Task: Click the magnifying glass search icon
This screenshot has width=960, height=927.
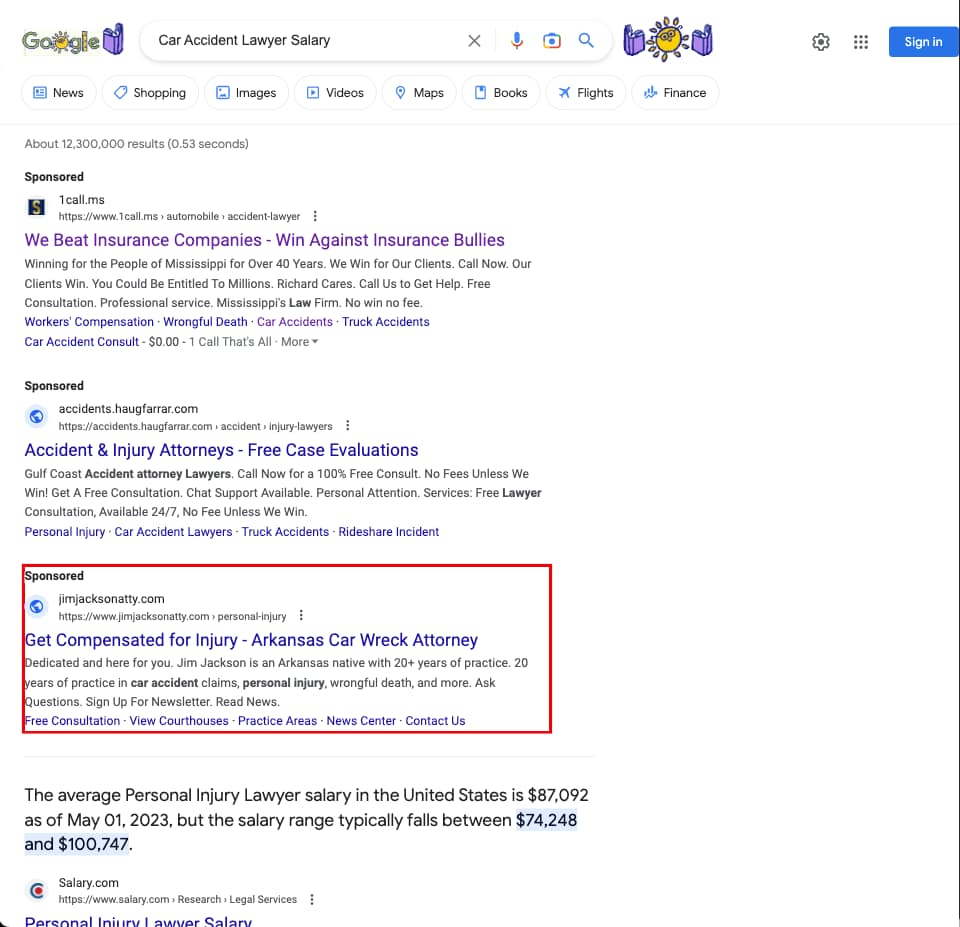Action: 586,40
